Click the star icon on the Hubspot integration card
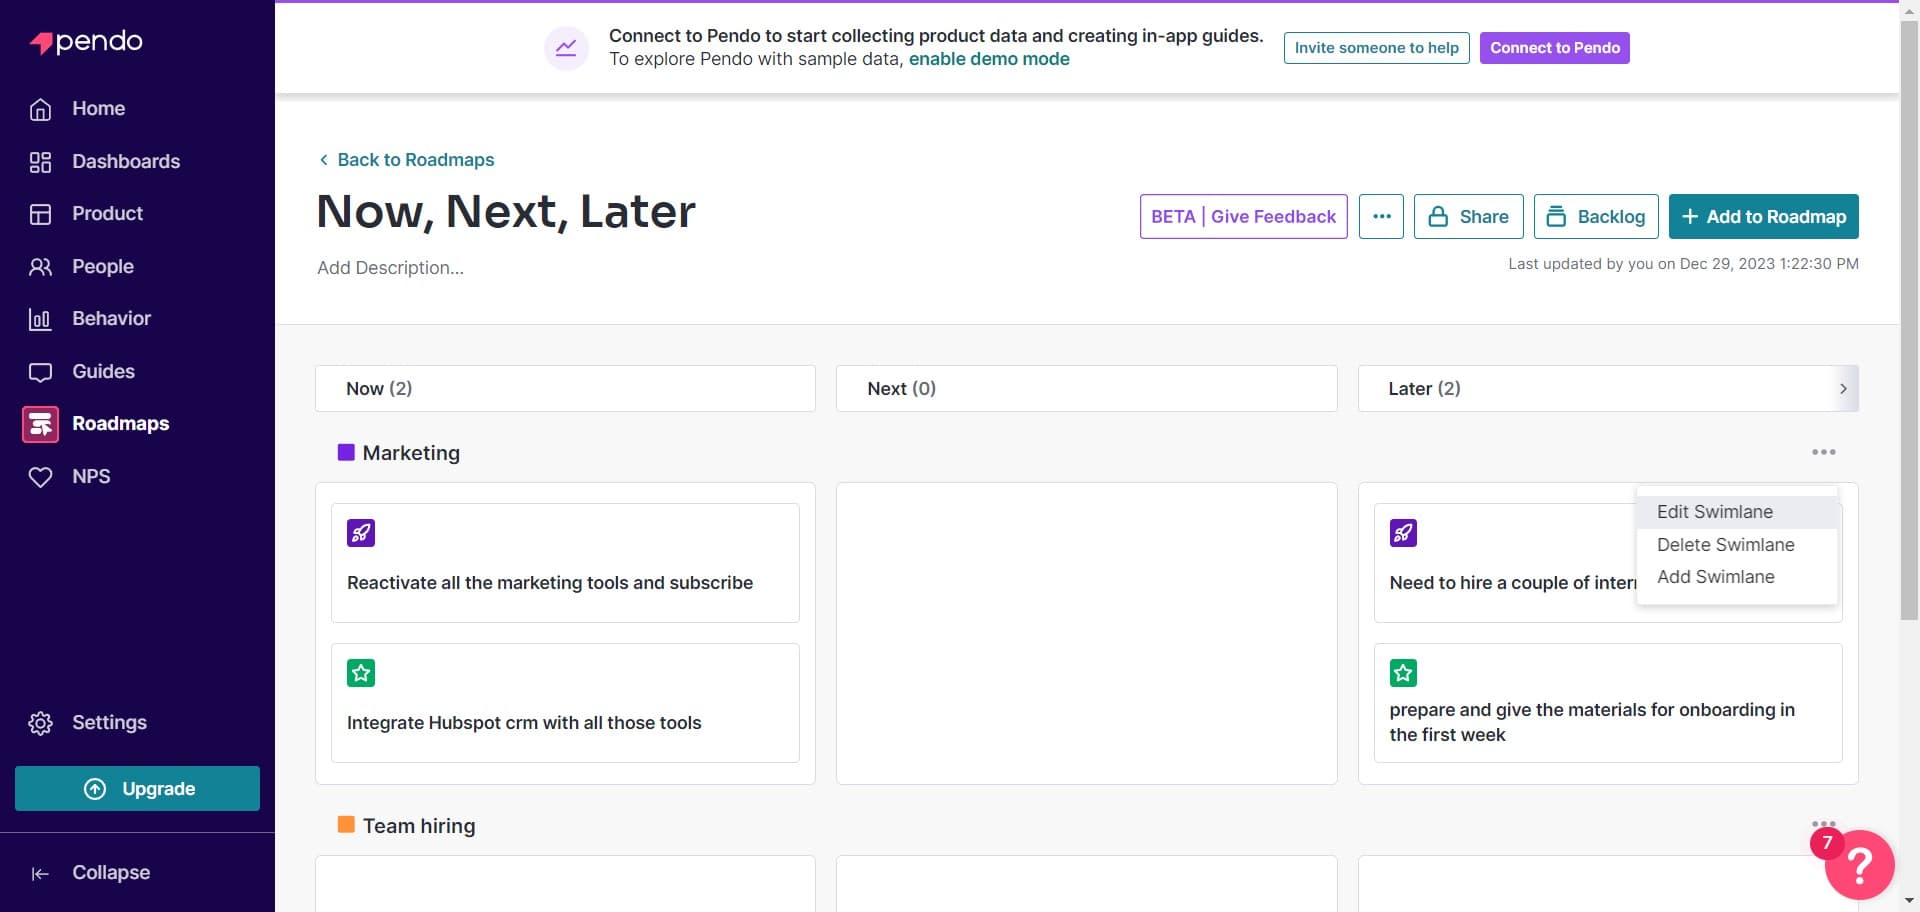This screenshot has height=912, width=1920. tap(361, 673)
